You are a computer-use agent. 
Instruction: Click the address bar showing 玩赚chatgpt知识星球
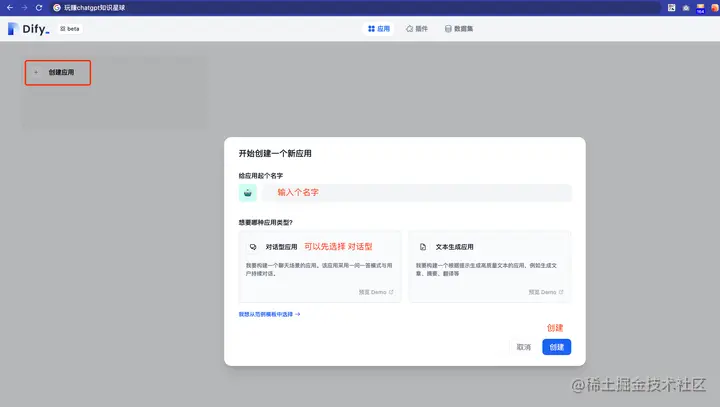click(354, 7)
